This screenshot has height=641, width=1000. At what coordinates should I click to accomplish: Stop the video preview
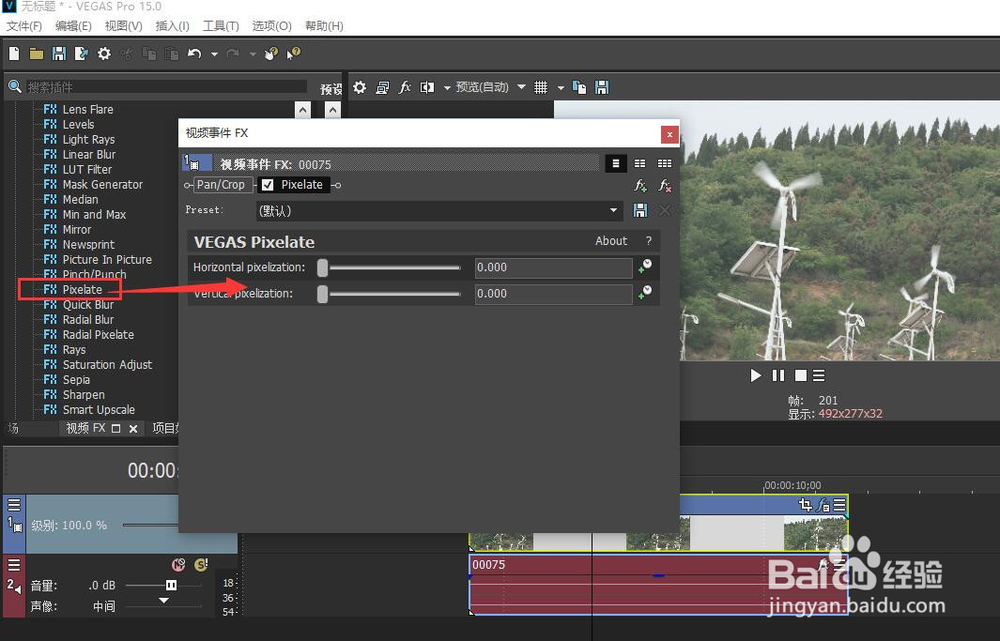pyautogui.click(x=800, y=376)
